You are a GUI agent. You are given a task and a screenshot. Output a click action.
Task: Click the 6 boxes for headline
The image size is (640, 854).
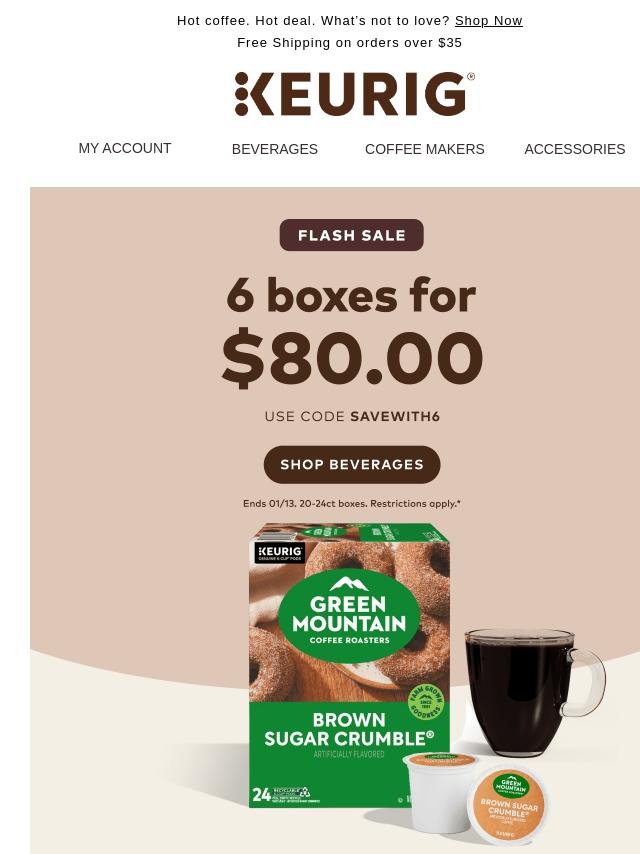coord(351,296)
